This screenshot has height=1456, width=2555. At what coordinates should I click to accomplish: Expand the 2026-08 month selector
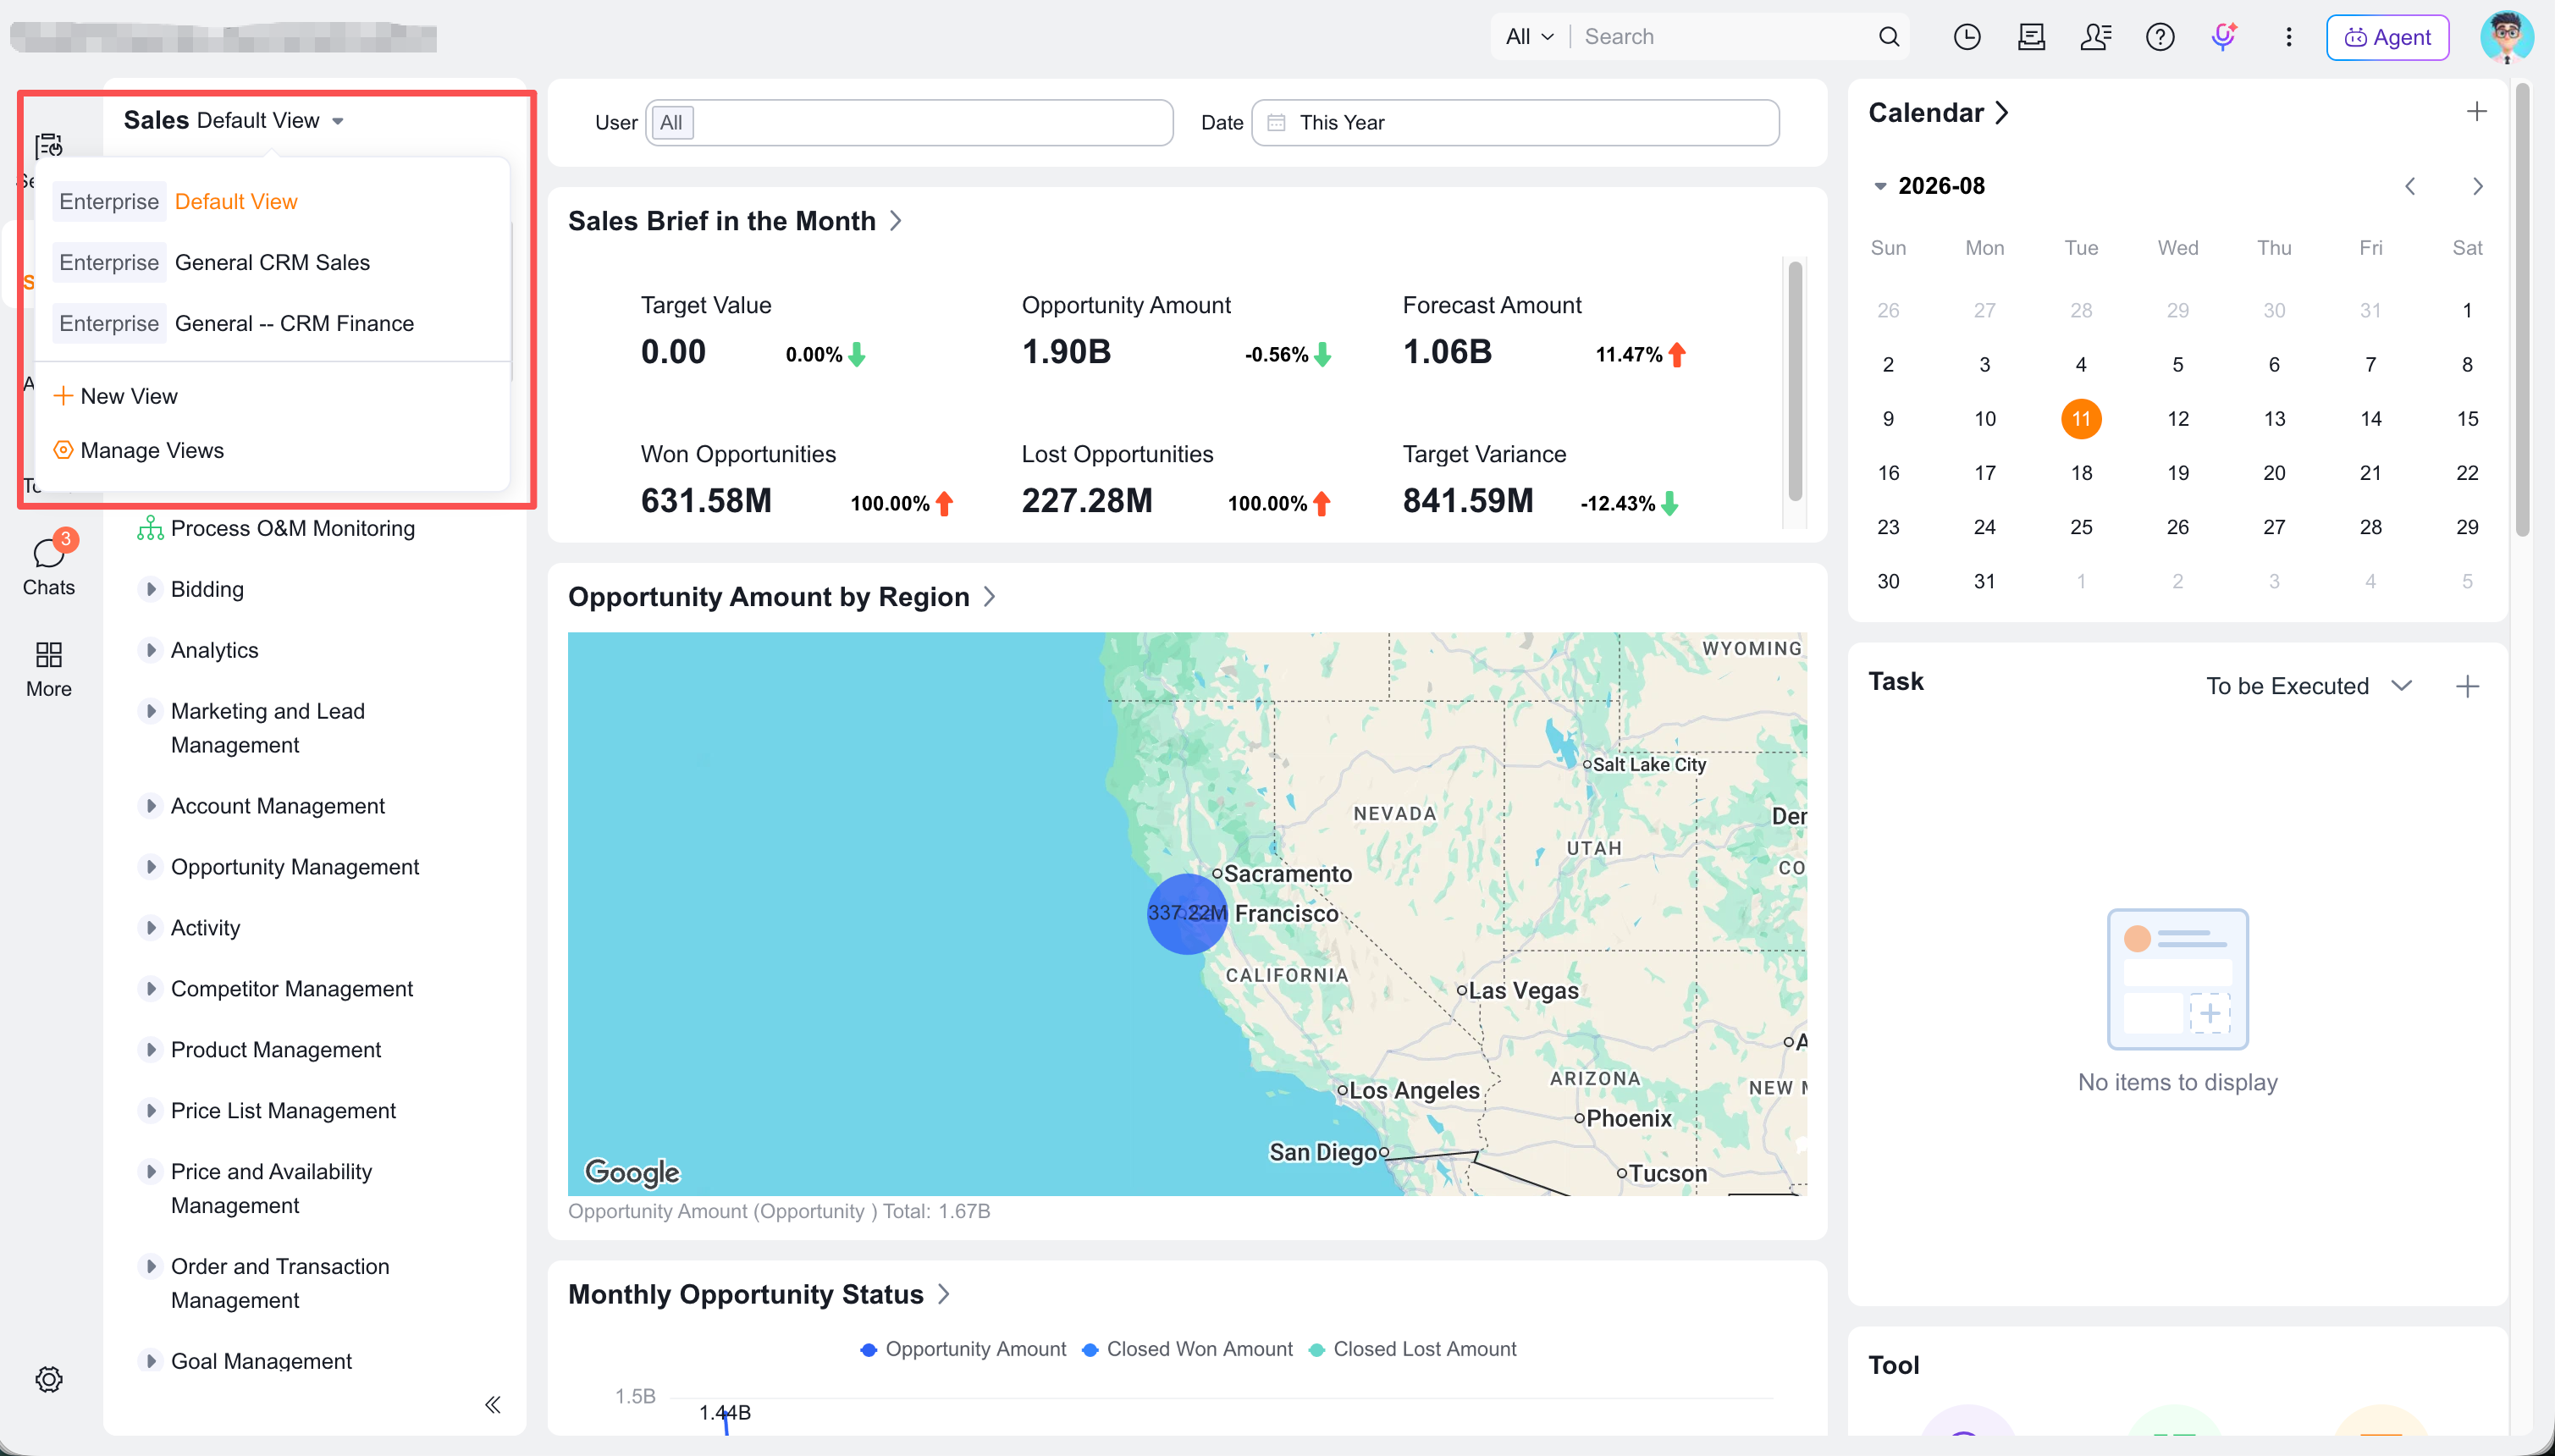(1880, 186)
